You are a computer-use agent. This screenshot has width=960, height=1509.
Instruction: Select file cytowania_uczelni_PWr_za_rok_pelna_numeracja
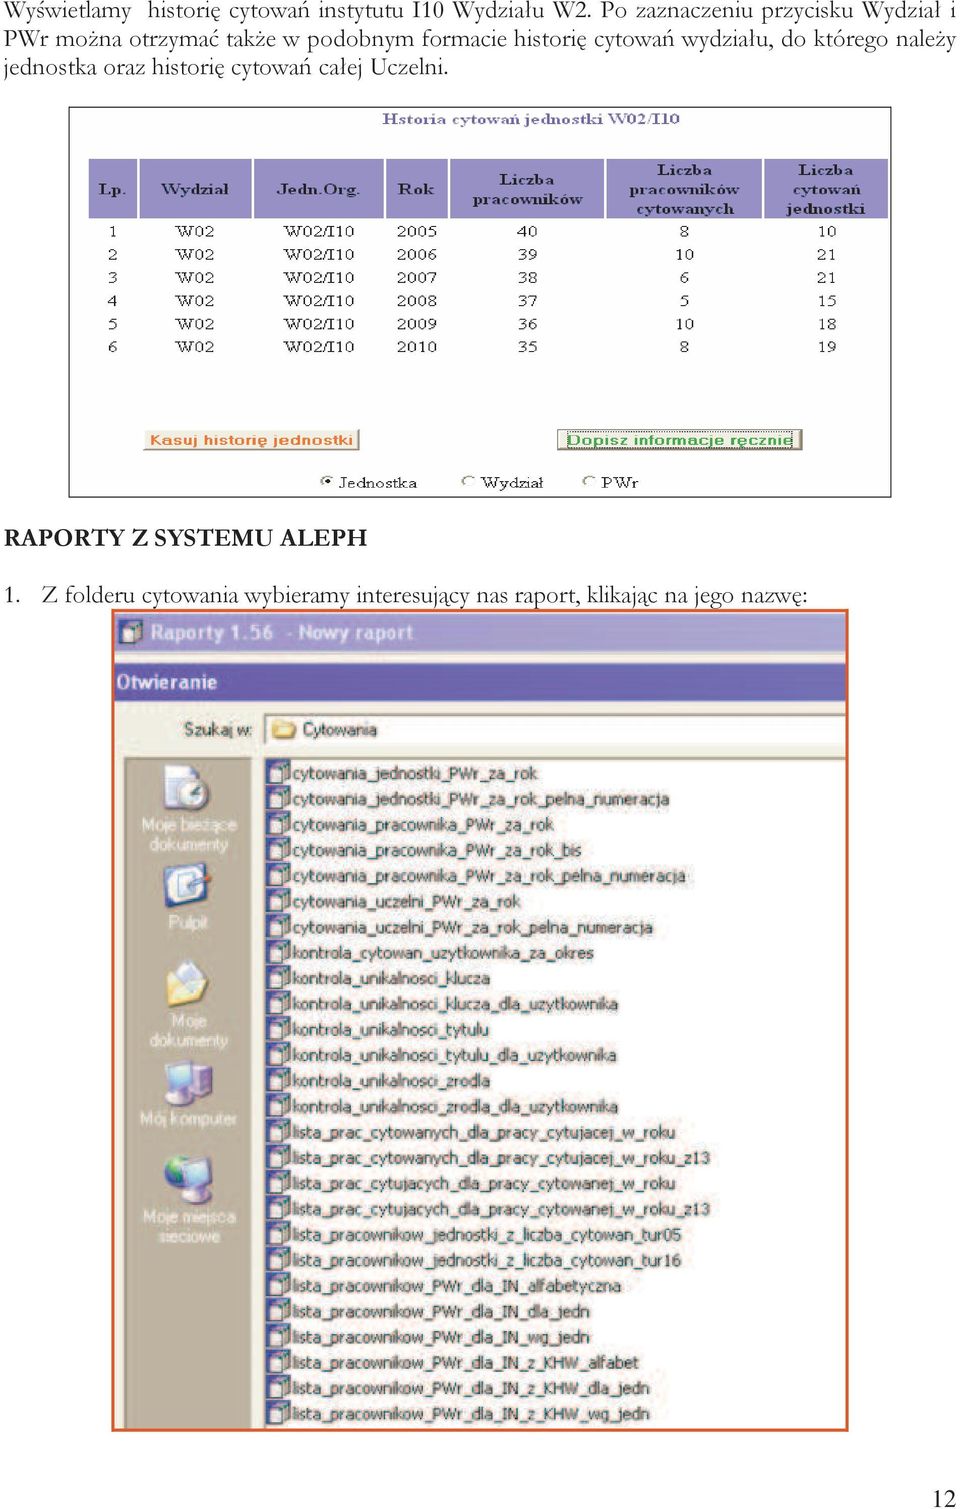coord(472,927)
